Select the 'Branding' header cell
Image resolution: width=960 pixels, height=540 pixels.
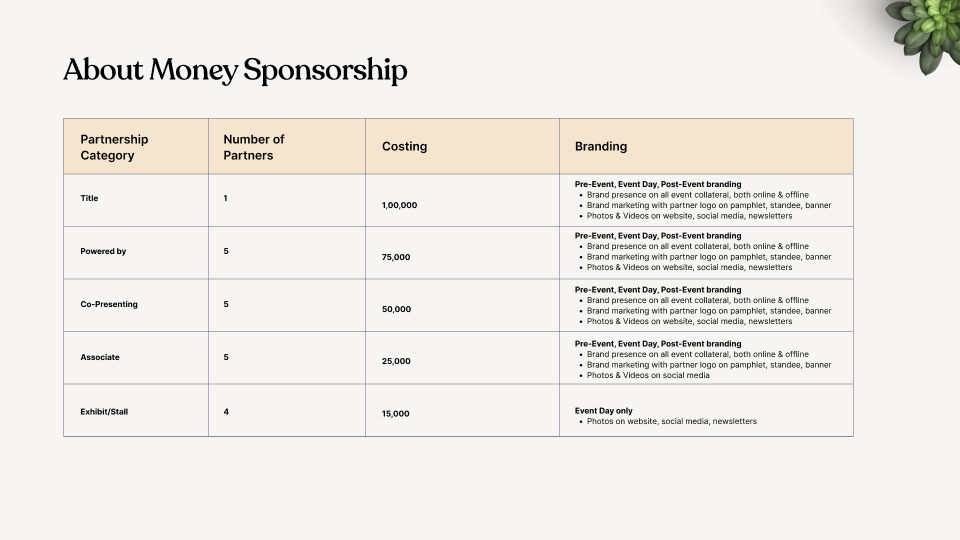click(601, 146)
